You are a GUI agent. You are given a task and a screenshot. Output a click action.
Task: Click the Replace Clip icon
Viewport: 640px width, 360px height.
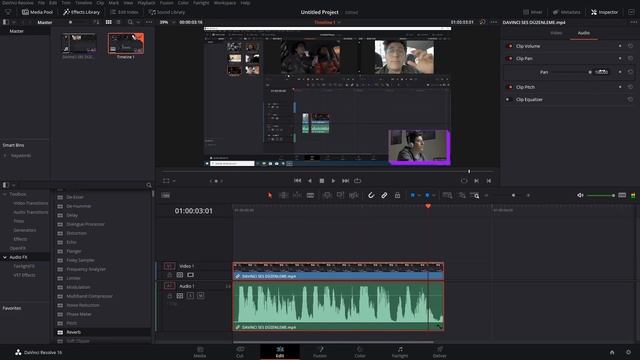point(353,196)
